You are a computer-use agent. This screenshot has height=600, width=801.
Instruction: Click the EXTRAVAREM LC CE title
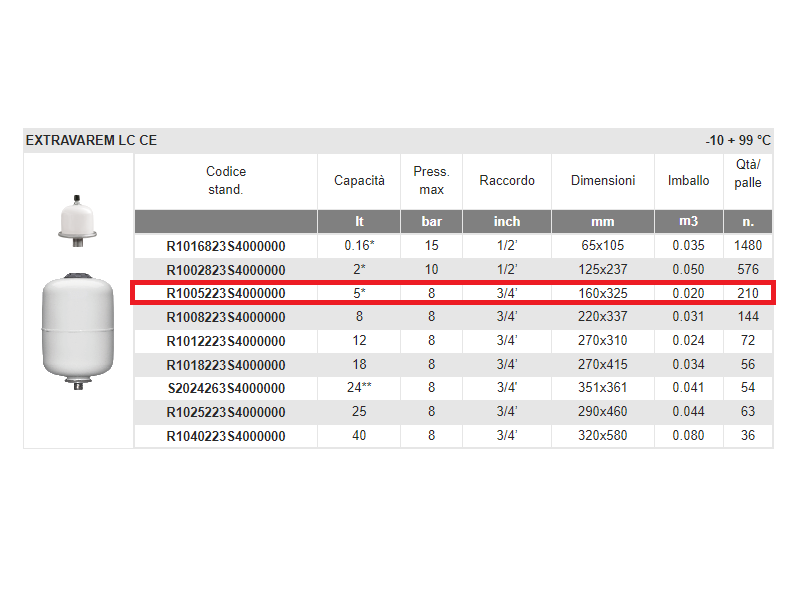(91, 141)
